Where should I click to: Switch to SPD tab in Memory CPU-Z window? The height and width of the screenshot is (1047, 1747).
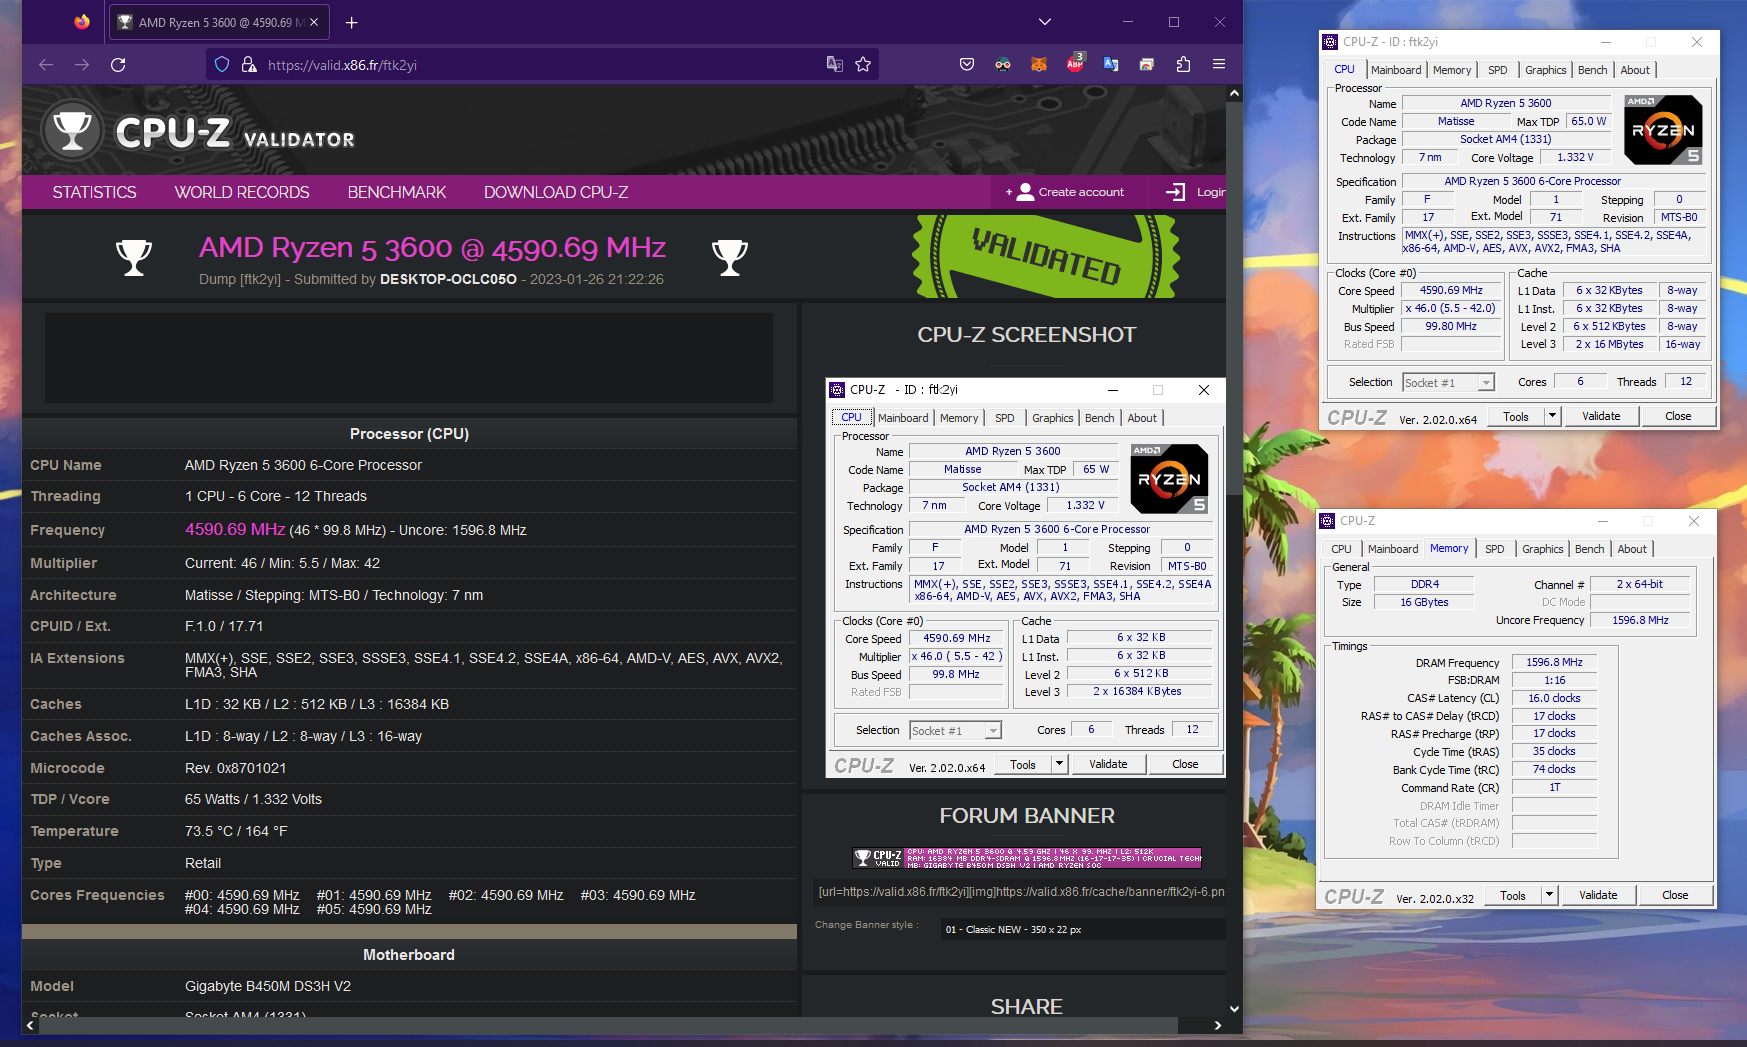[1494, 549]
